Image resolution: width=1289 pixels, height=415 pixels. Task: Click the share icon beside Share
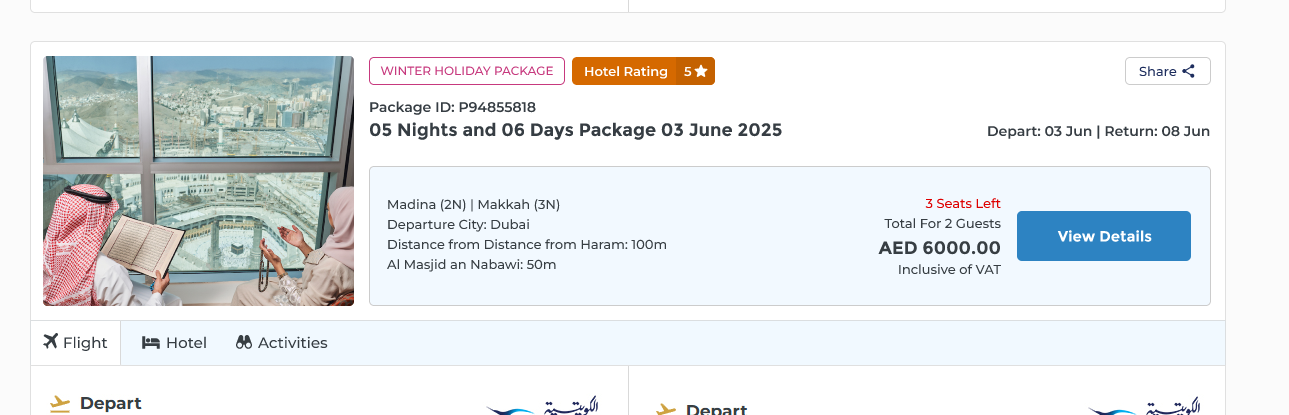(1189, 71)
